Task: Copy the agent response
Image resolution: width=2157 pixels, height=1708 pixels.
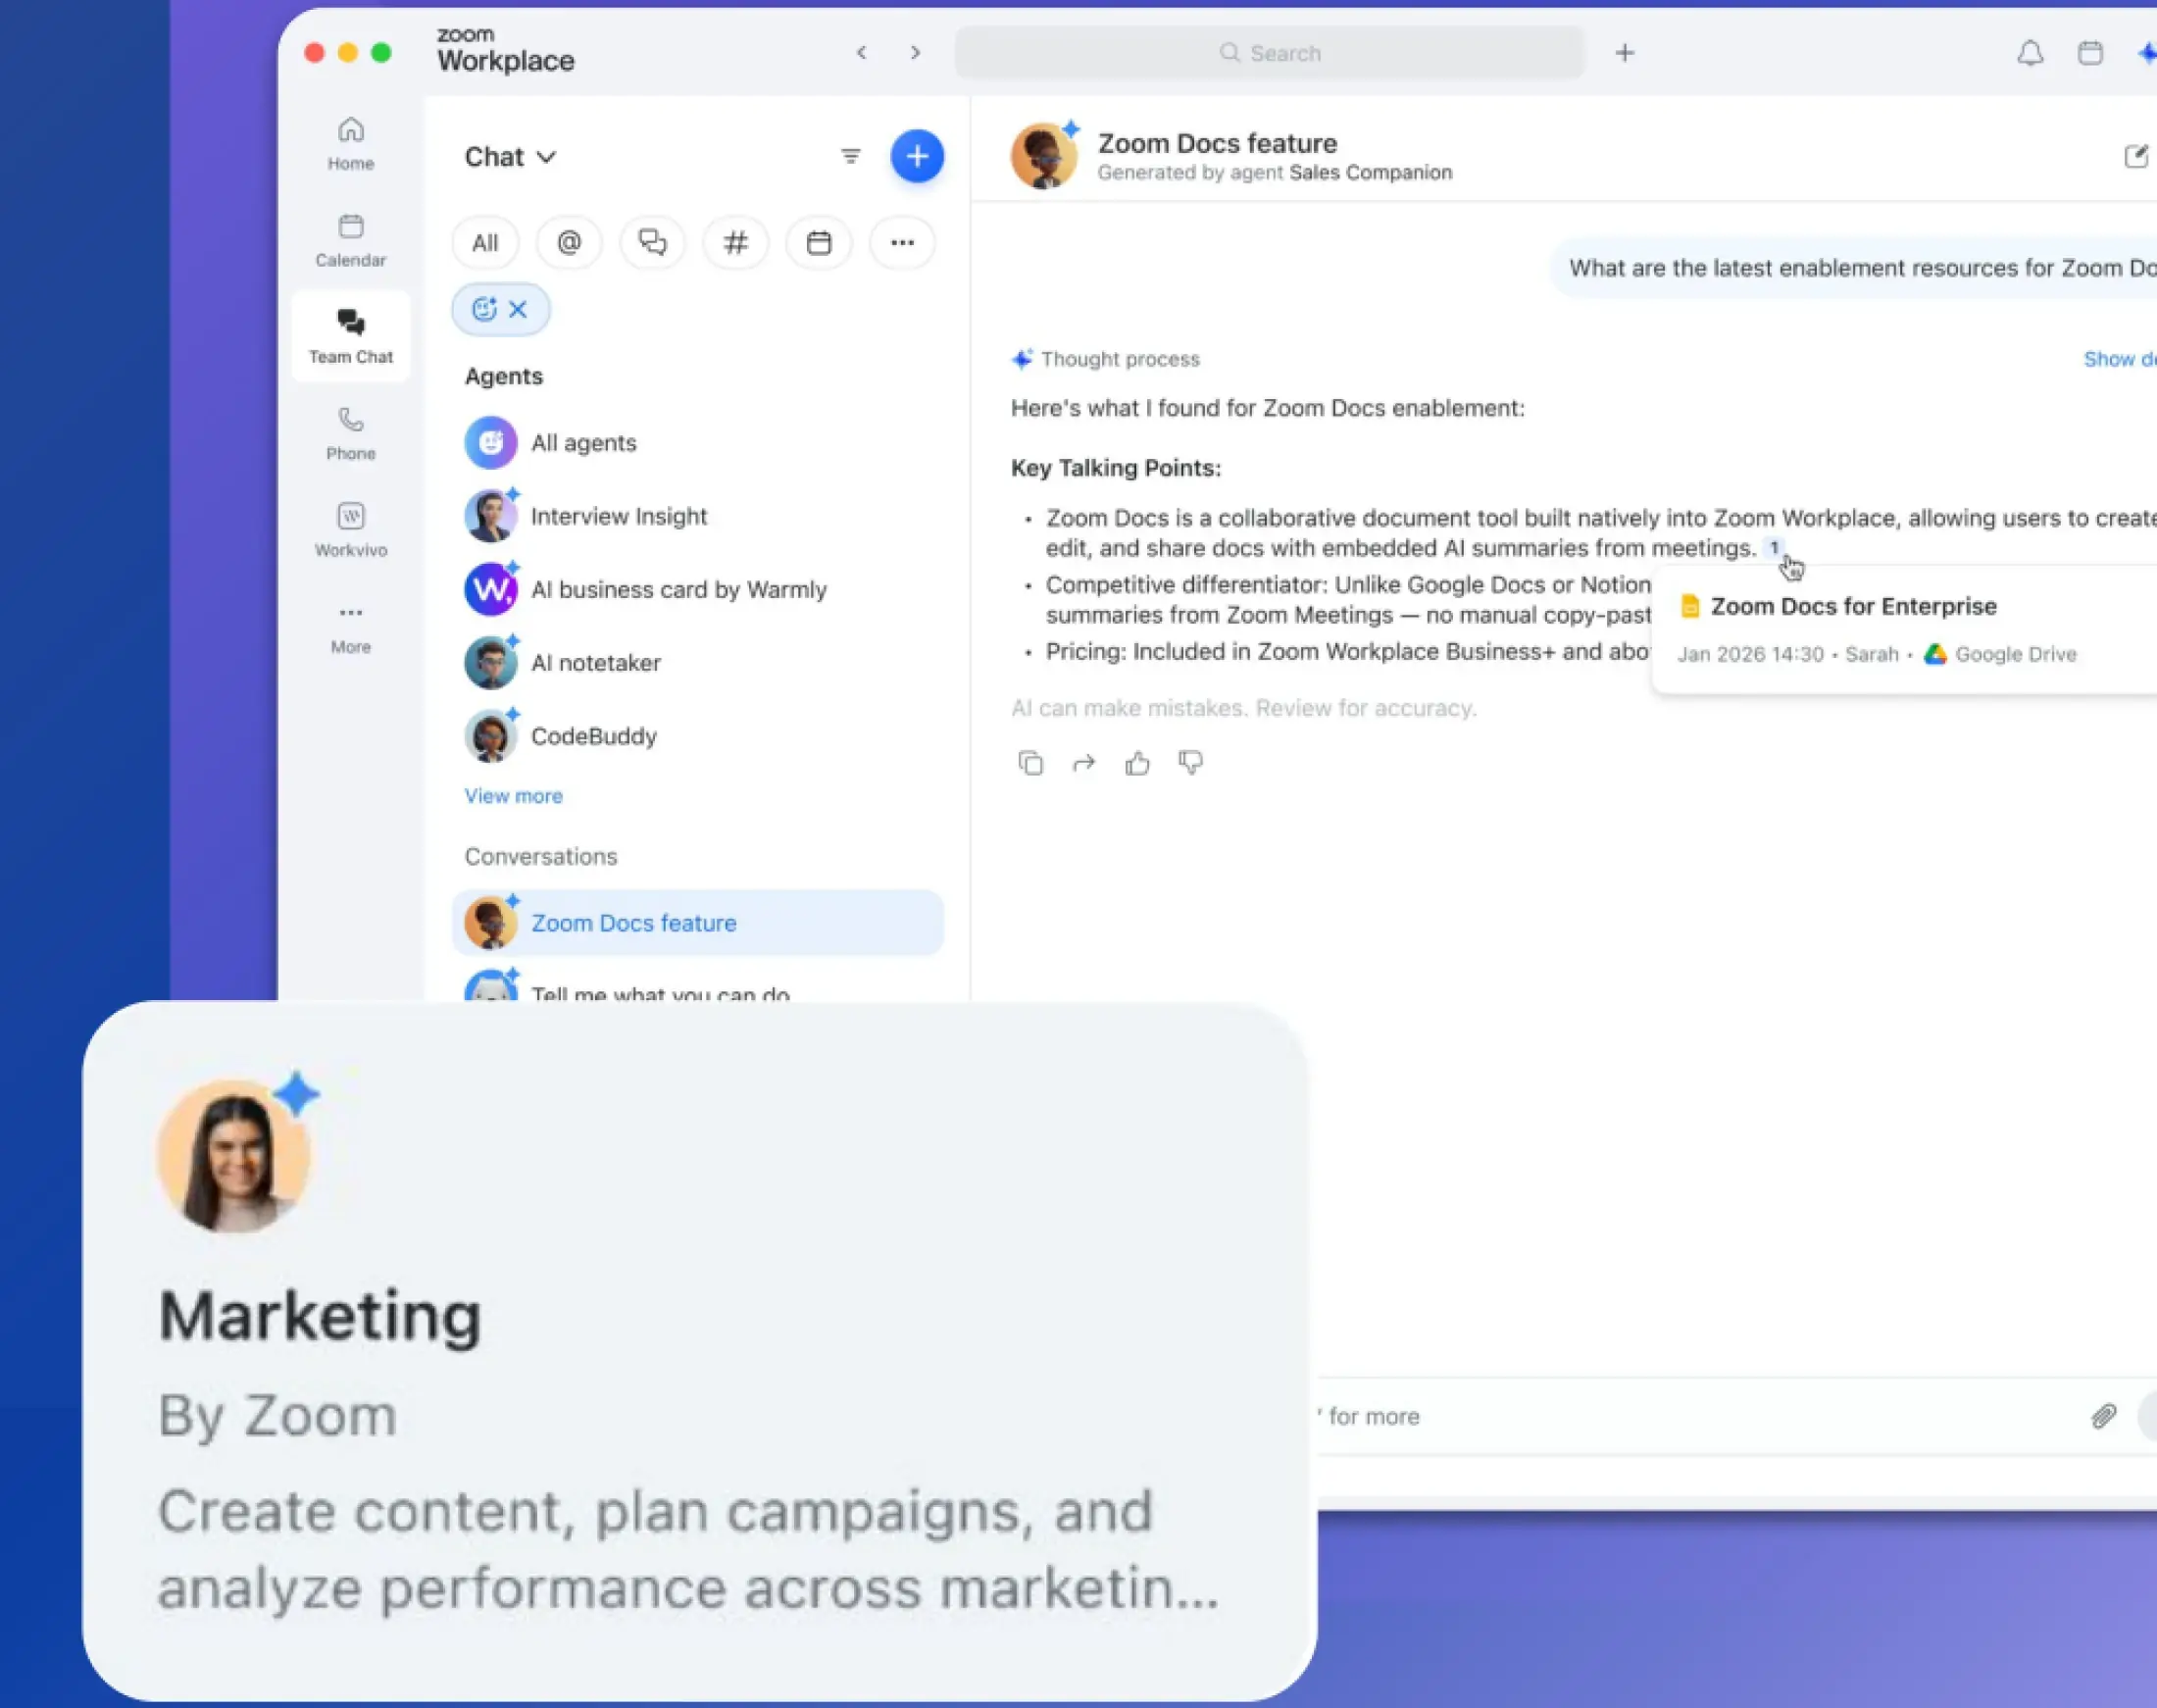Action: pos(1030,764)
